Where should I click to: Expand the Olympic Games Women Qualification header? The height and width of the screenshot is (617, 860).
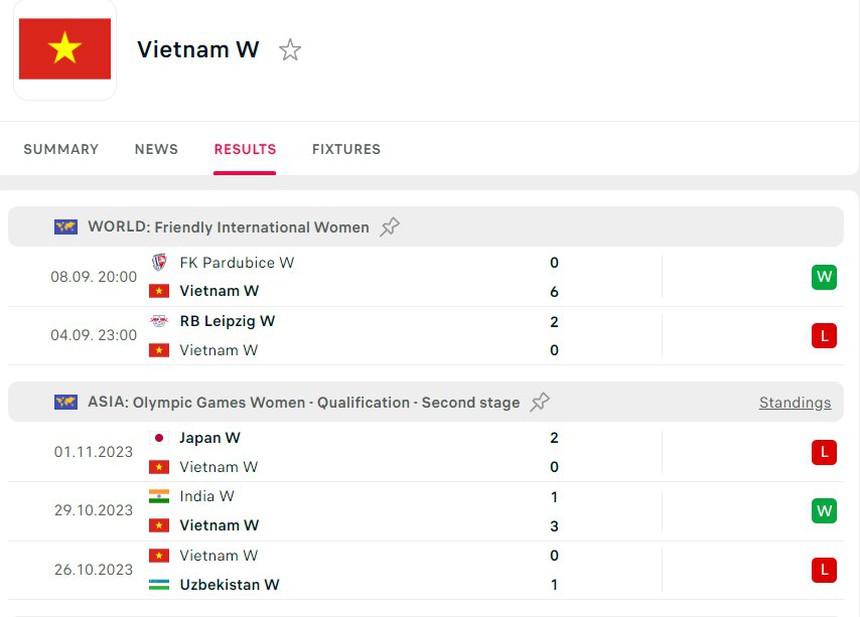300,402
